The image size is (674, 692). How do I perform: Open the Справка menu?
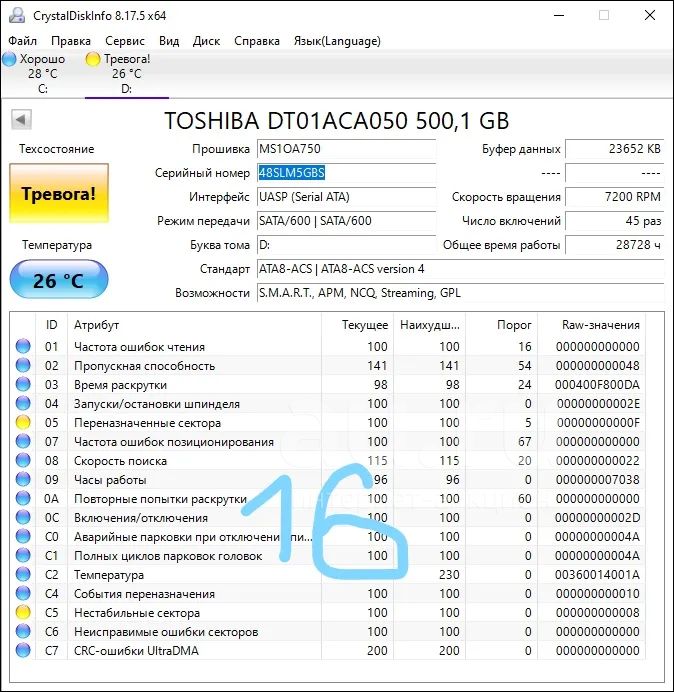point(257,41)
